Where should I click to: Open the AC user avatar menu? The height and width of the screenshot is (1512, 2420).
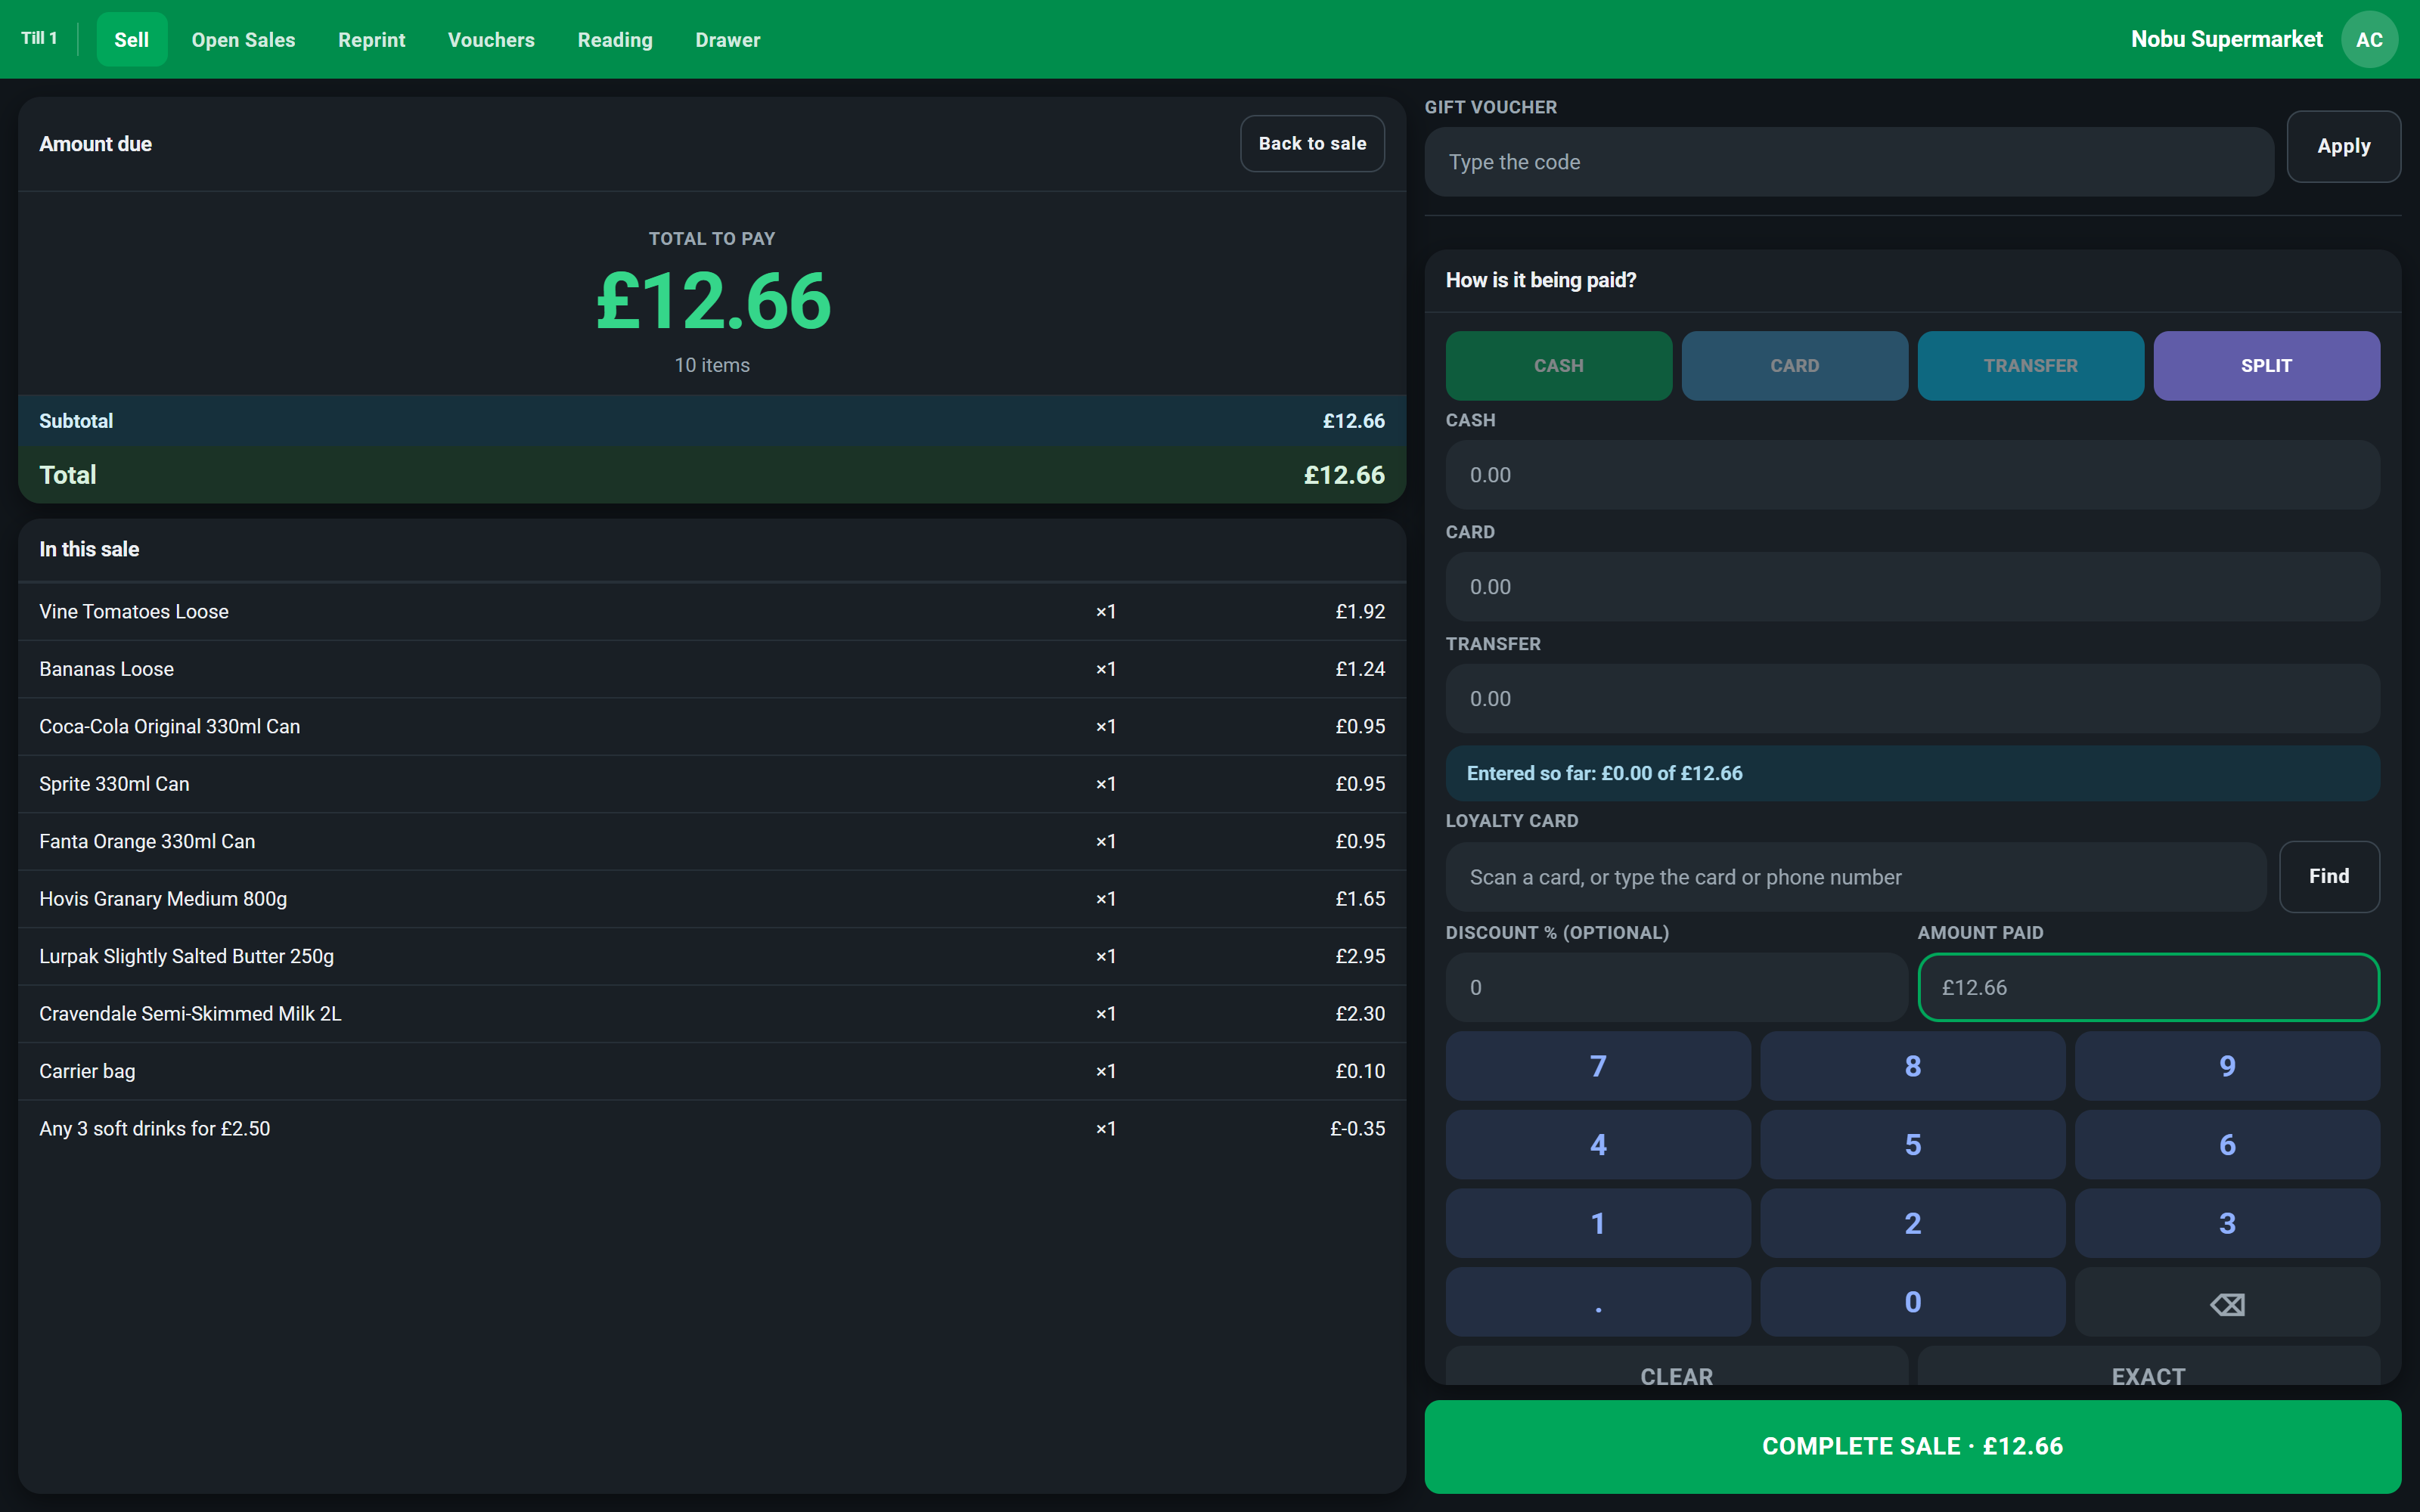point(2368,40)
